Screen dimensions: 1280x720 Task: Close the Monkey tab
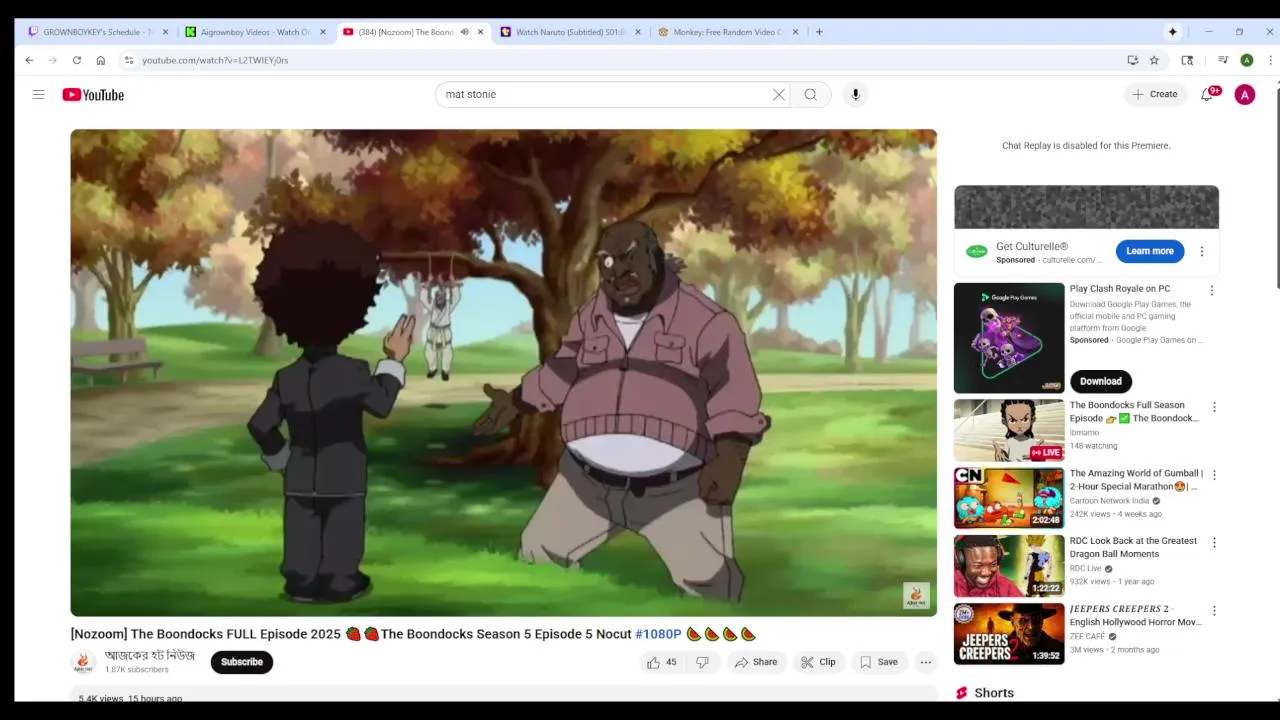pos(795,32)
